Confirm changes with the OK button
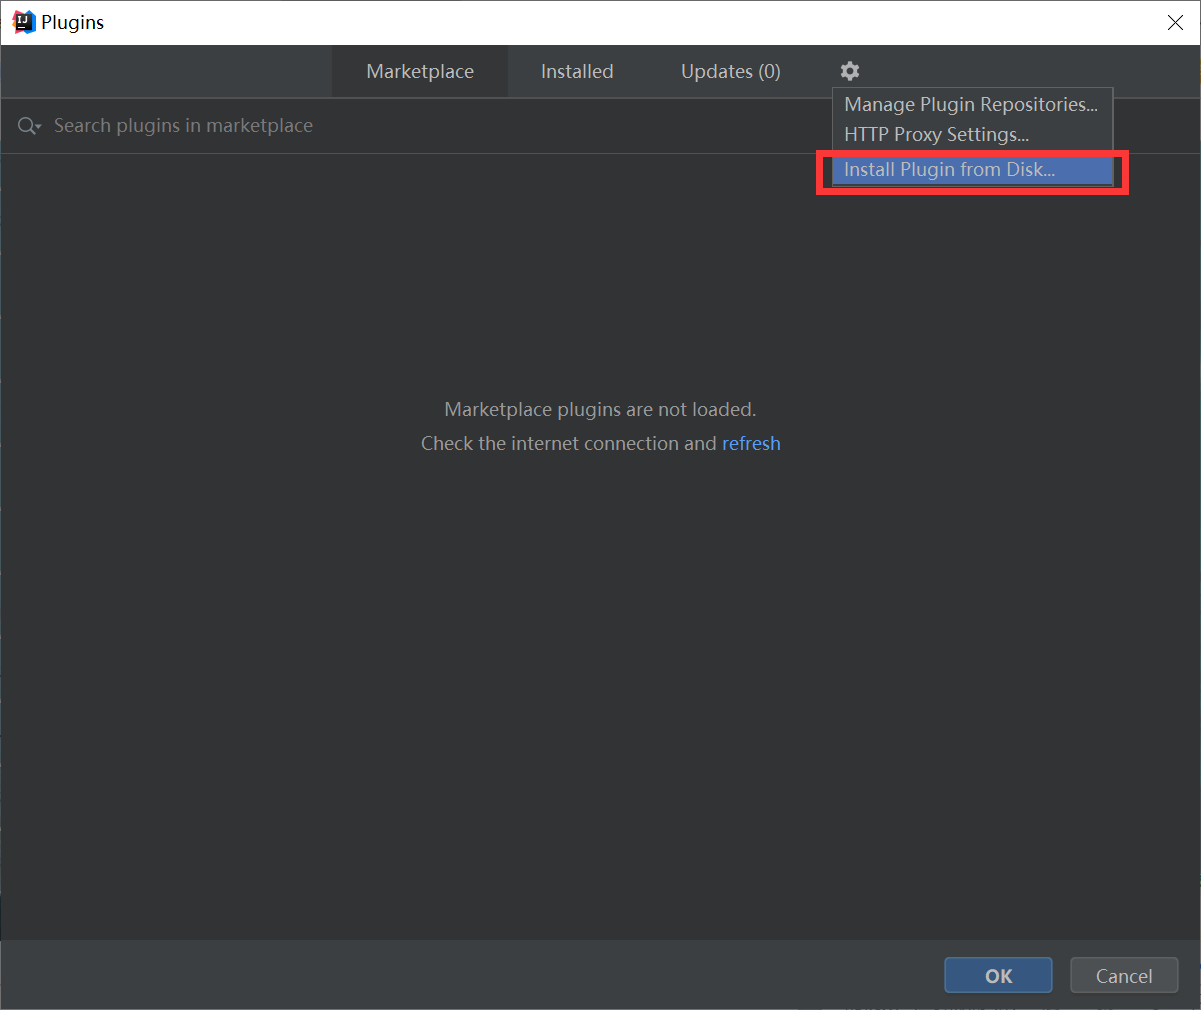 click(x=997, y=975)
